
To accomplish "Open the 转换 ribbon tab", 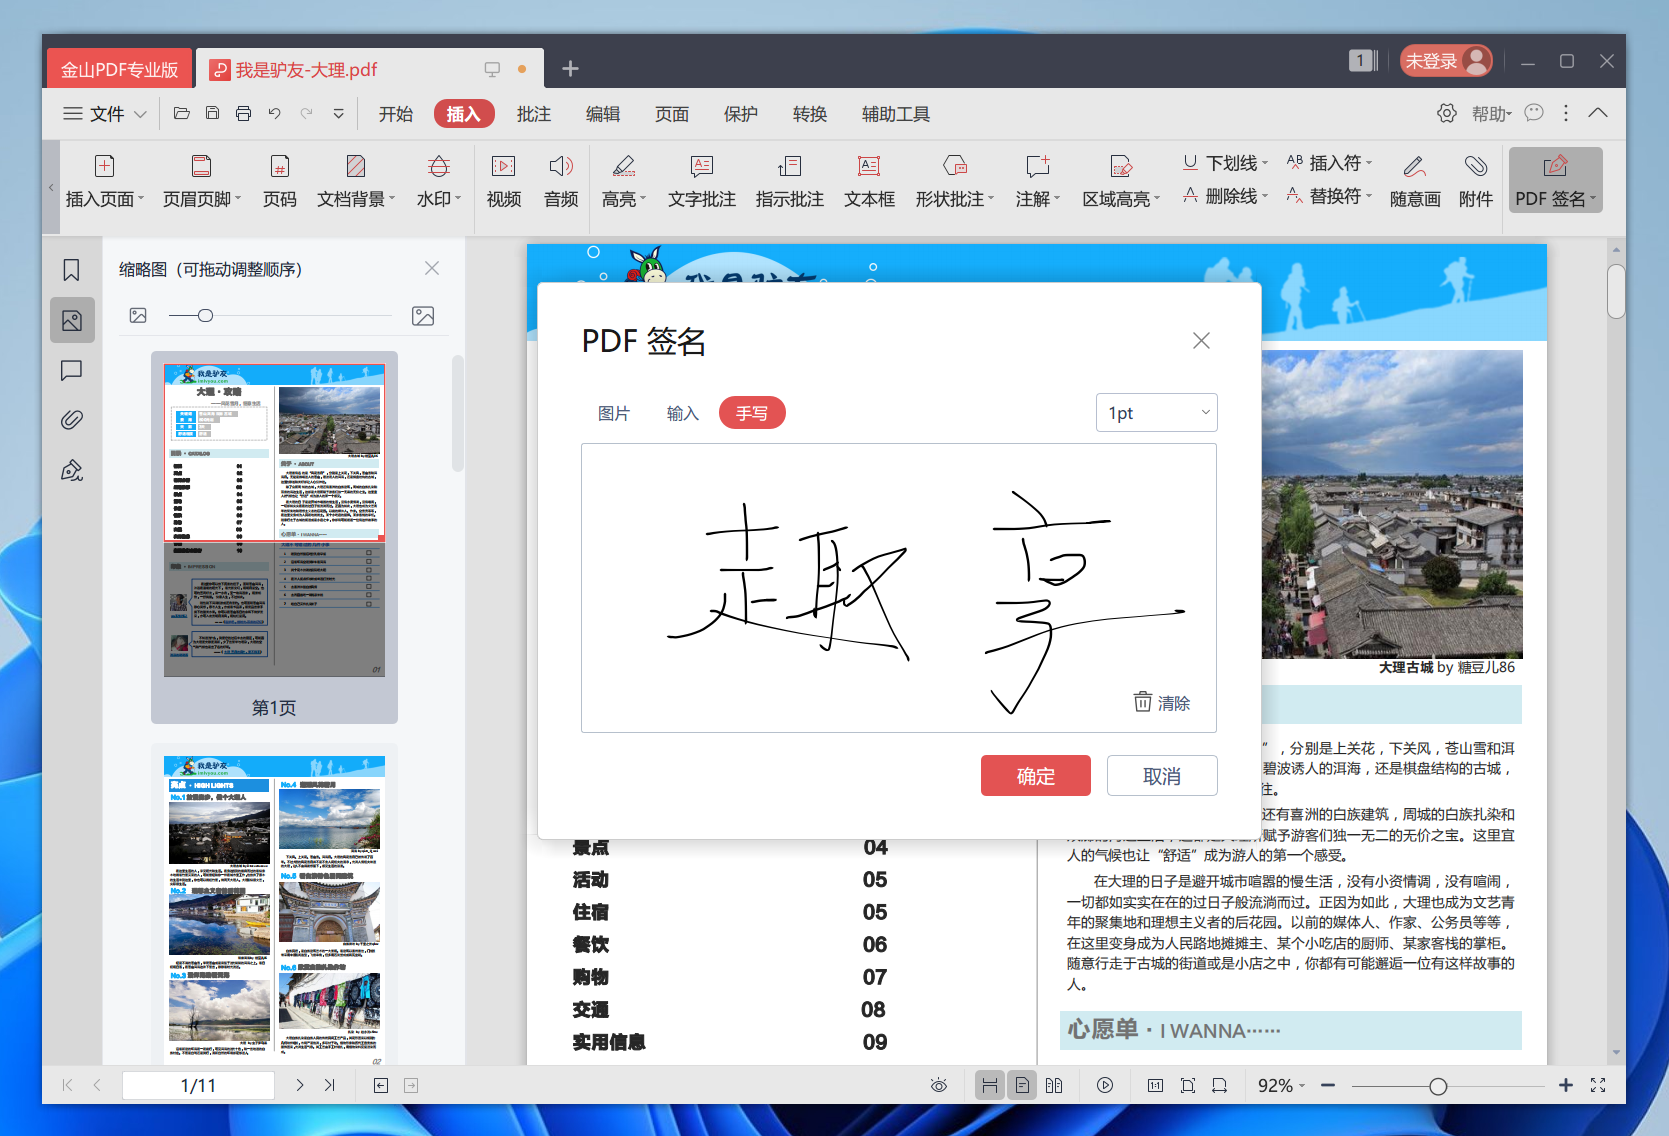I will click(x=810, y=114).
